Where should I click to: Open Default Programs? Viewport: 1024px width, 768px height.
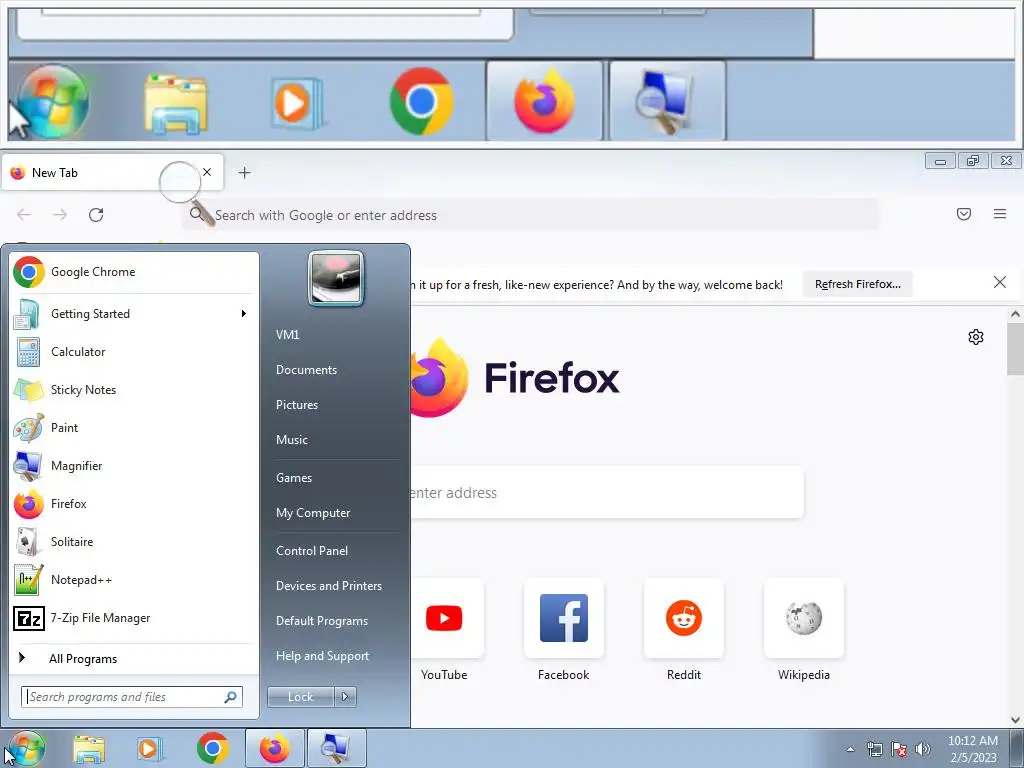[321, 621]
